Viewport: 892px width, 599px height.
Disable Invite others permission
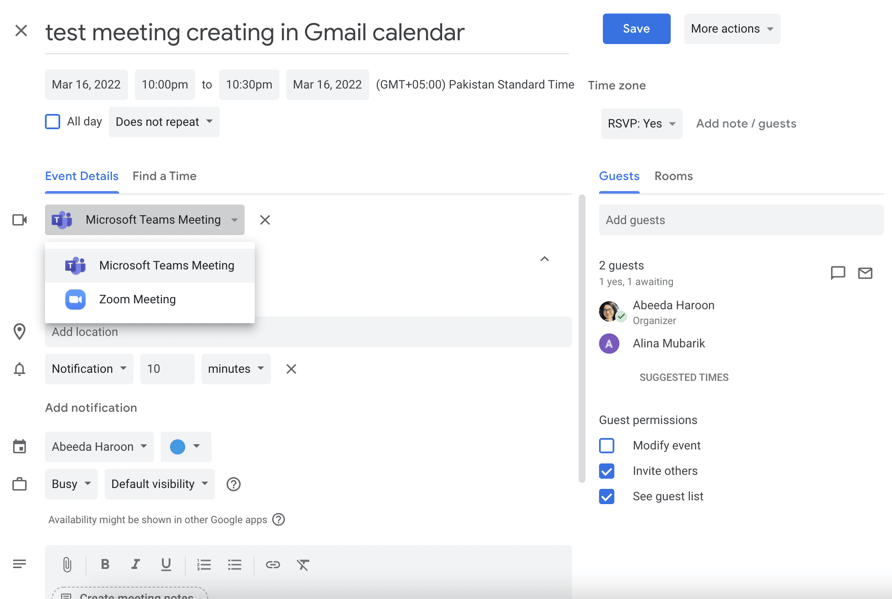(606, 470)
